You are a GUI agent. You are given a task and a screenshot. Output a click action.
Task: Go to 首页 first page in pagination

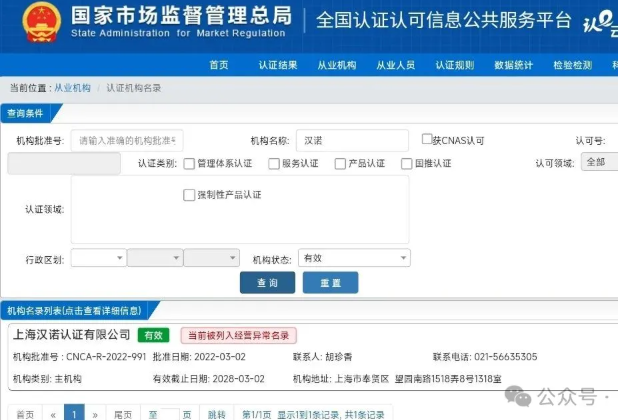coord(25,414)
